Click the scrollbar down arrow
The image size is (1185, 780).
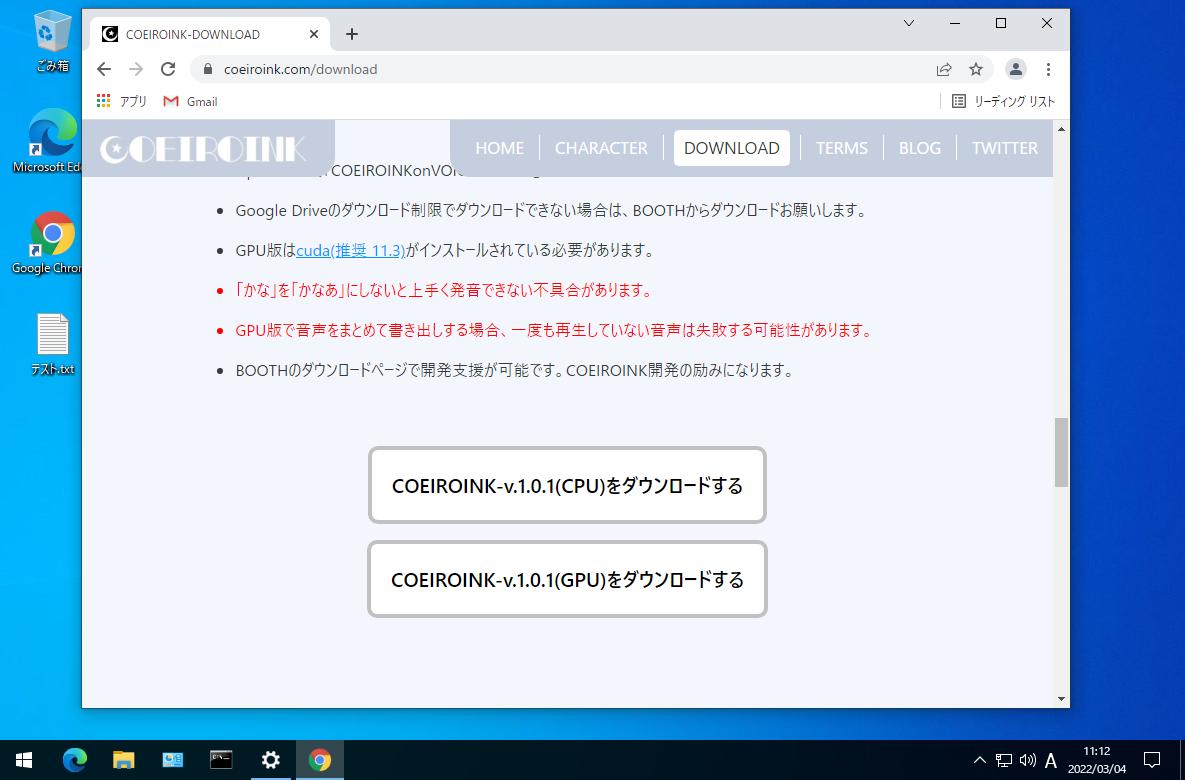pyautogui.click(x=1061, y=699)
